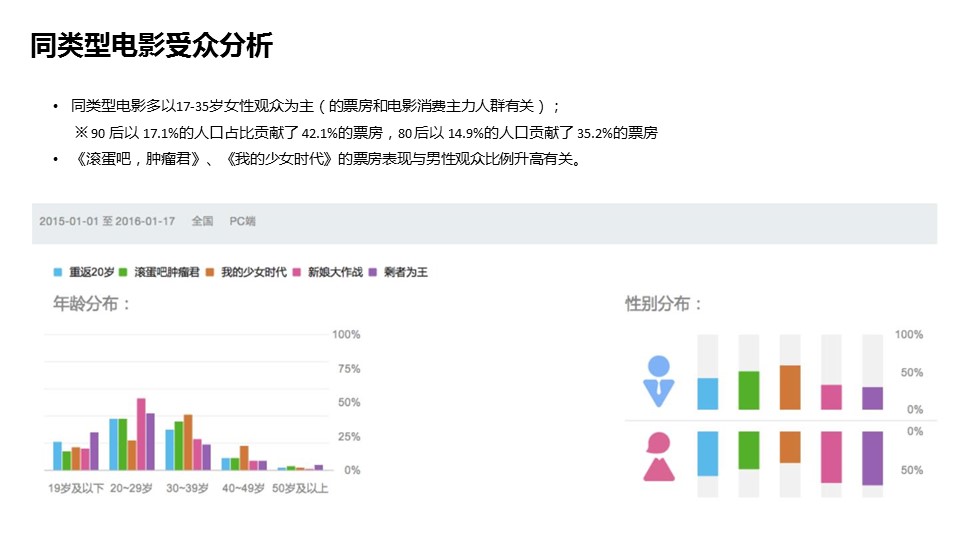
Task: Click the 40~49岁 axis label
Action: coord(243,488)
